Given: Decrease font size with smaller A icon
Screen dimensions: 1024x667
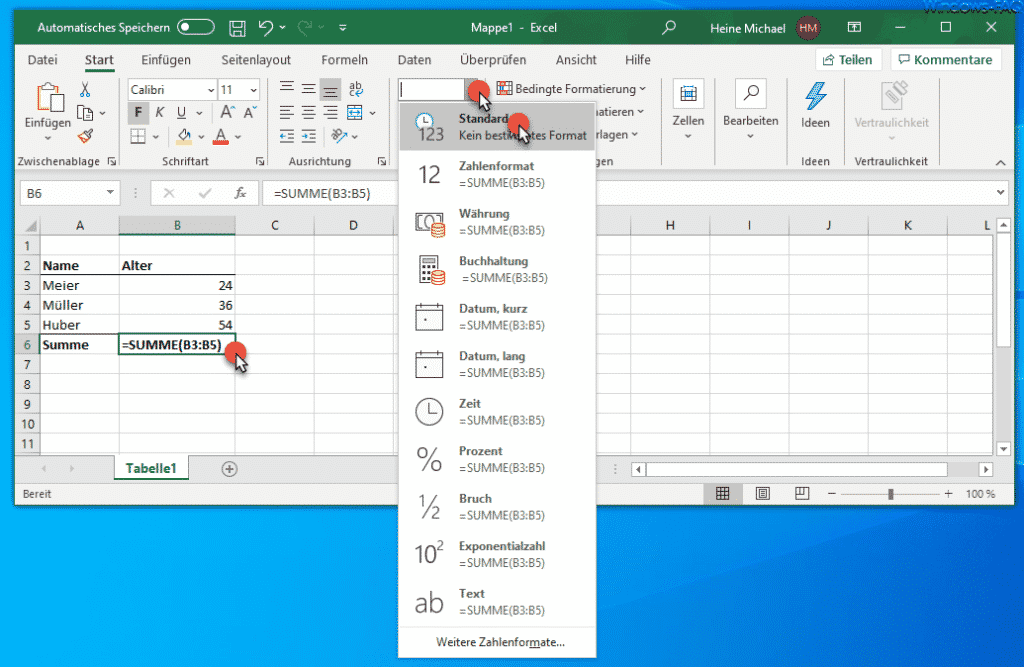Looking at the screenshot, I should (x=250, y=112).
